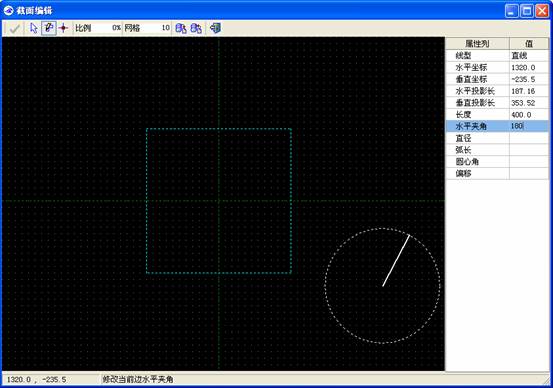
Task: Toggle the active edit-line pencil tool
Action: point(49,28)
